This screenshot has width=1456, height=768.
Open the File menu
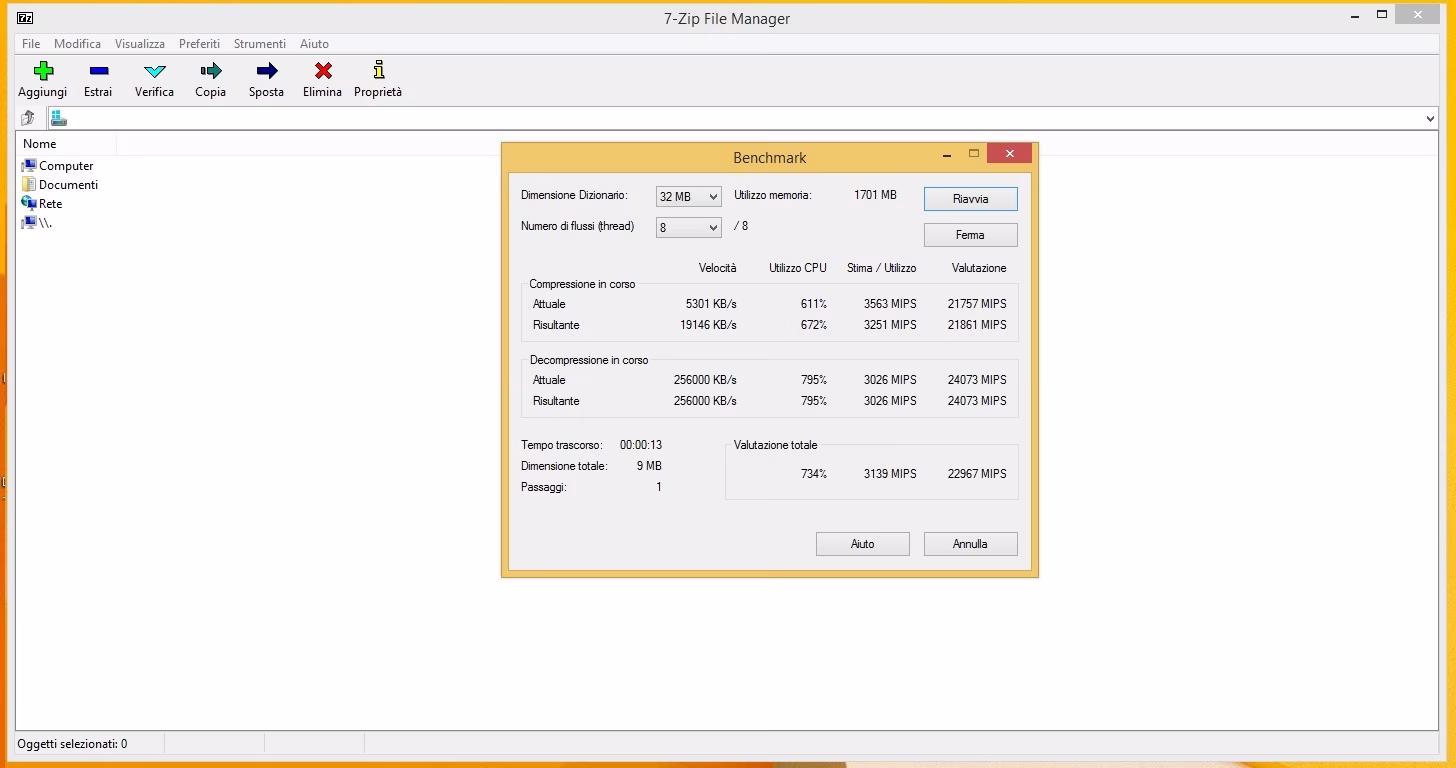31,44
